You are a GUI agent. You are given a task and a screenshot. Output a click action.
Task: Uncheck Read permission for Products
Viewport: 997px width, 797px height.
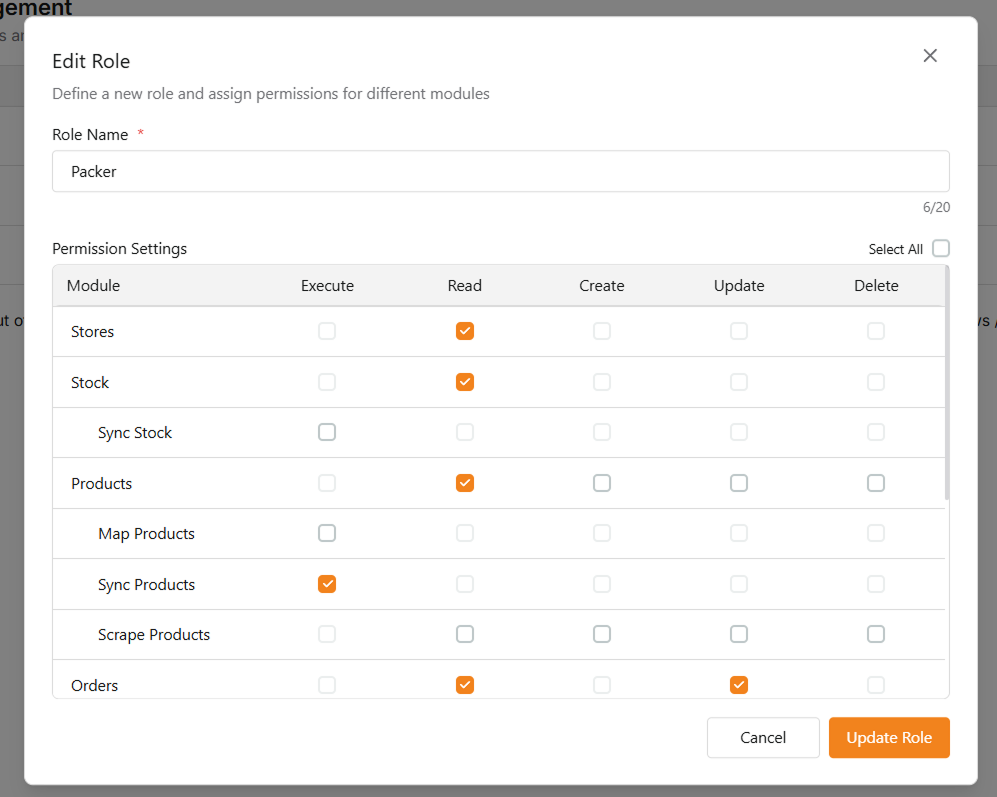(465, 483)
